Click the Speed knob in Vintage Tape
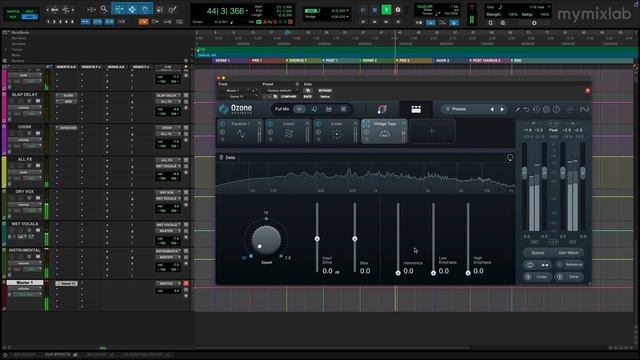The height and width of the screenshot is (360, 640). 266,239
